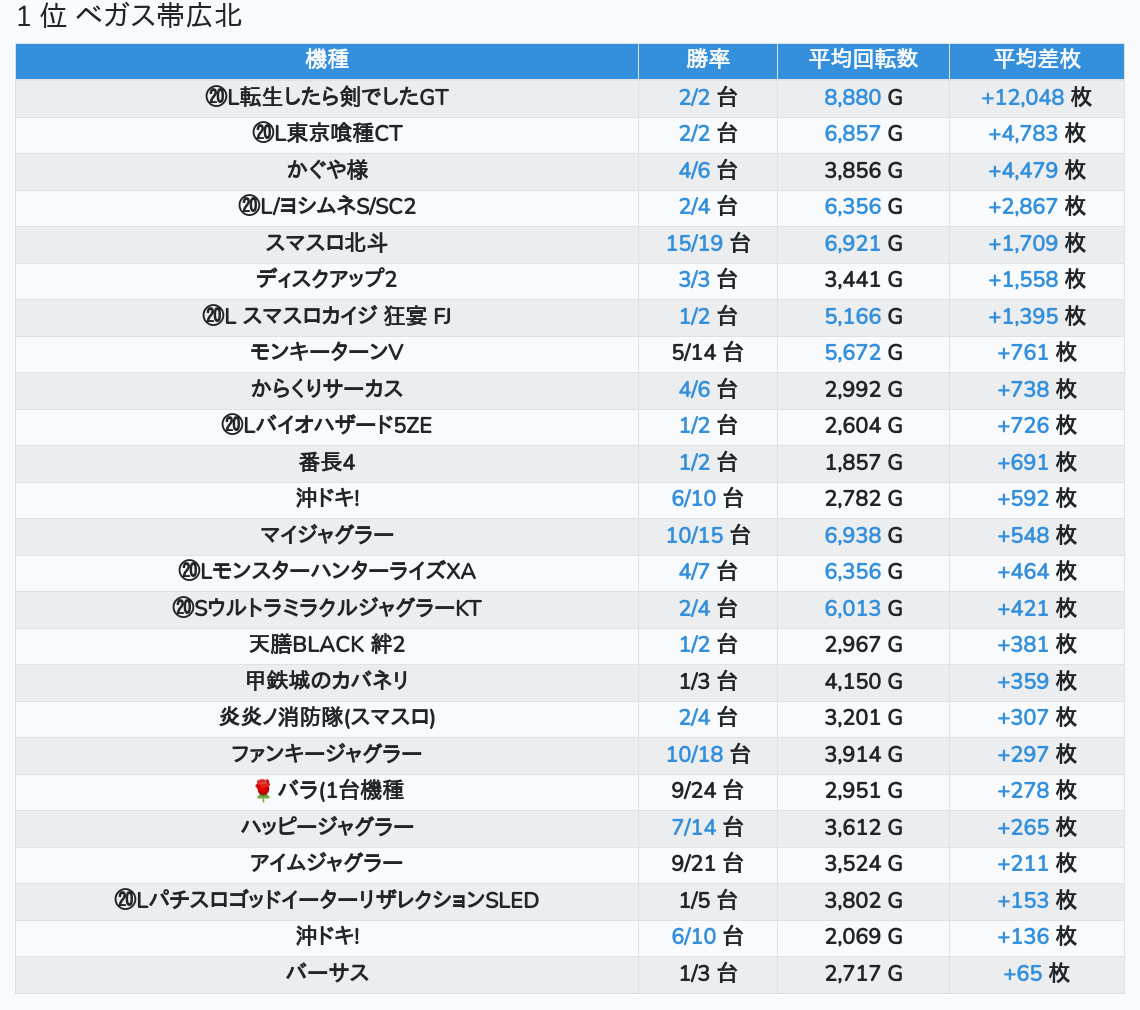1140x1010 pixels.
Task: Select the '甲鉄城のカバネリ' machine name
Action: 326,681
